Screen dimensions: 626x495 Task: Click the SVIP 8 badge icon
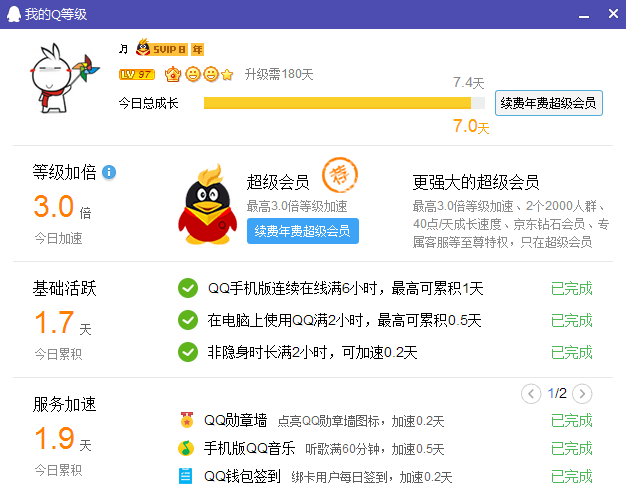[162, 49]
